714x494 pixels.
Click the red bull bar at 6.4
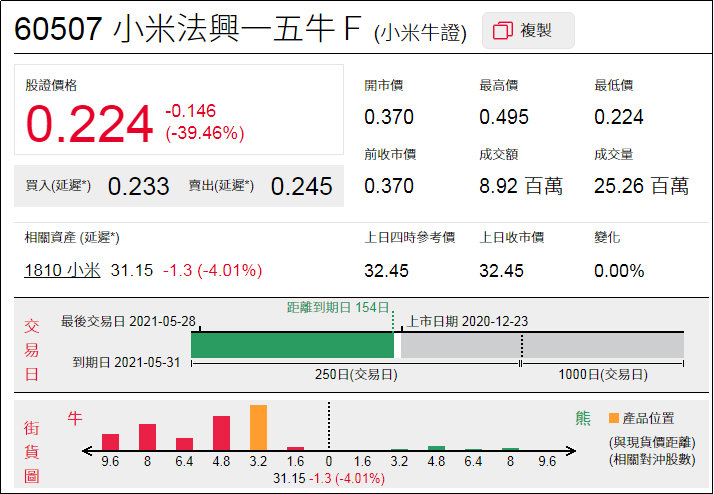coord(184,444)
